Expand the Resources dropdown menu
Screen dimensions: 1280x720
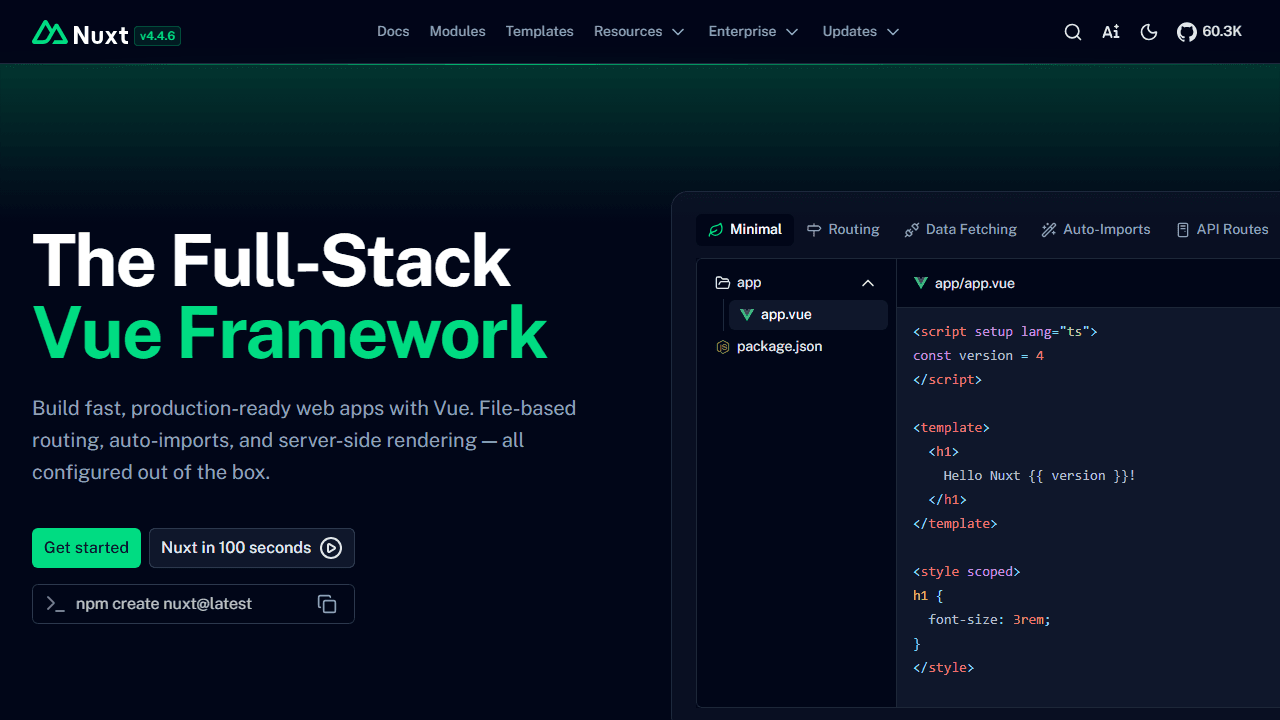640,32
